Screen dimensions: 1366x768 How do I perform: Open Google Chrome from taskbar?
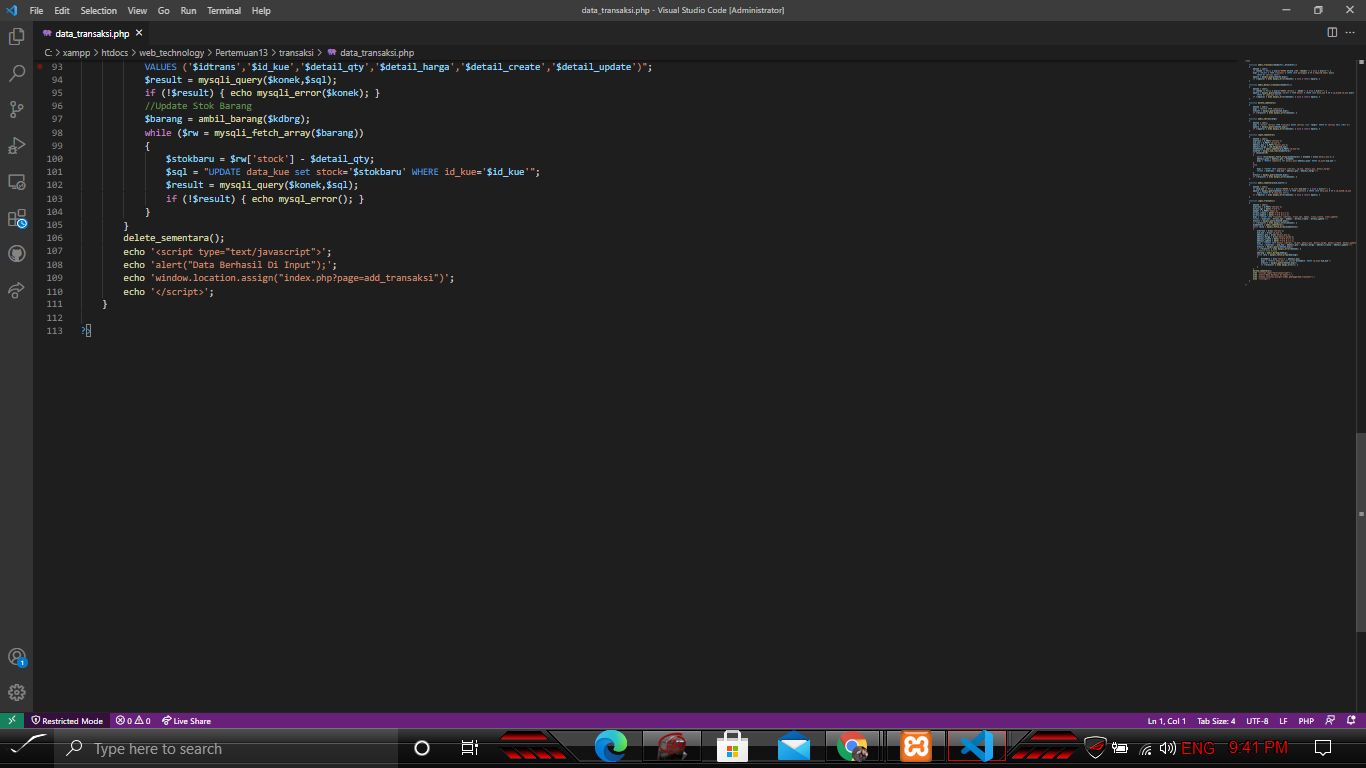(854, 747)
